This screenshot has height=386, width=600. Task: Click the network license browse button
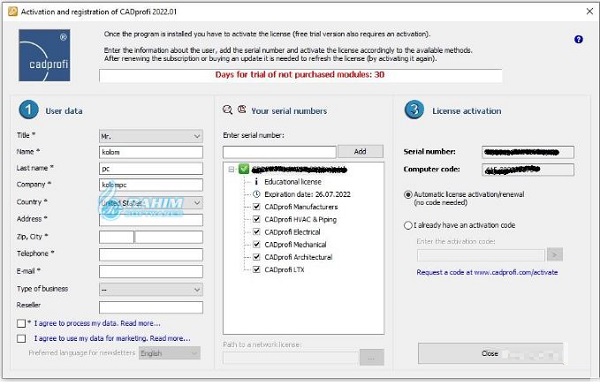pos(372,358)
